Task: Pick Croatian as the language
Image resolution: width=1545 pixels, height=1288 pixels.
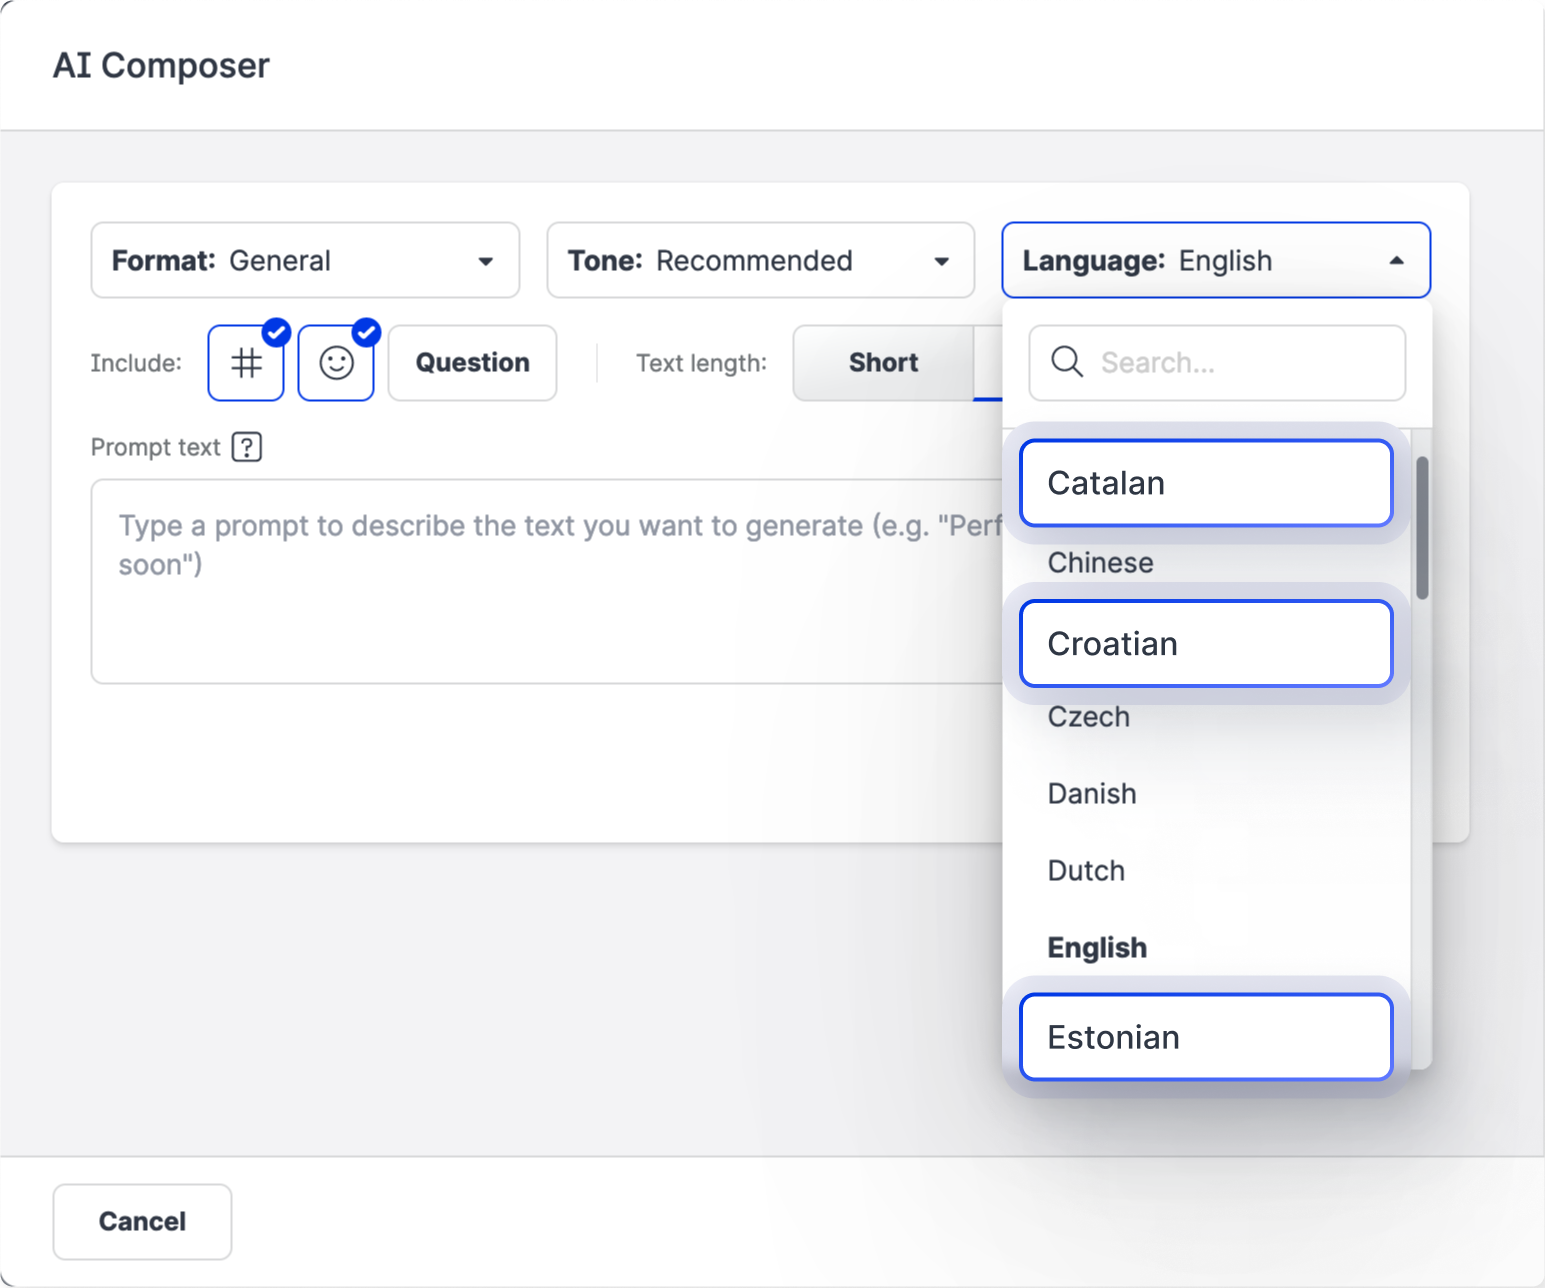Action: 1205,644
